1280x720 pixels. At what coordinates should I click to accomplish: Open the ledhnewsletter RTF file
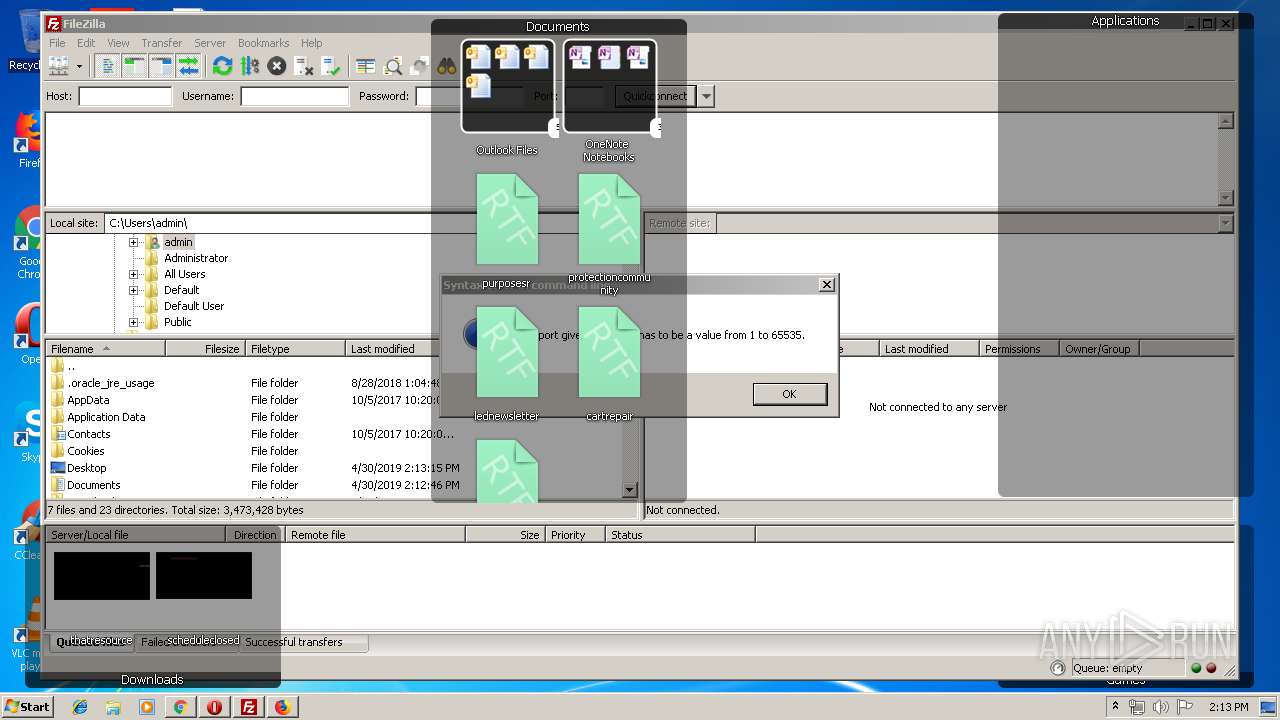(x=507, y=364)
